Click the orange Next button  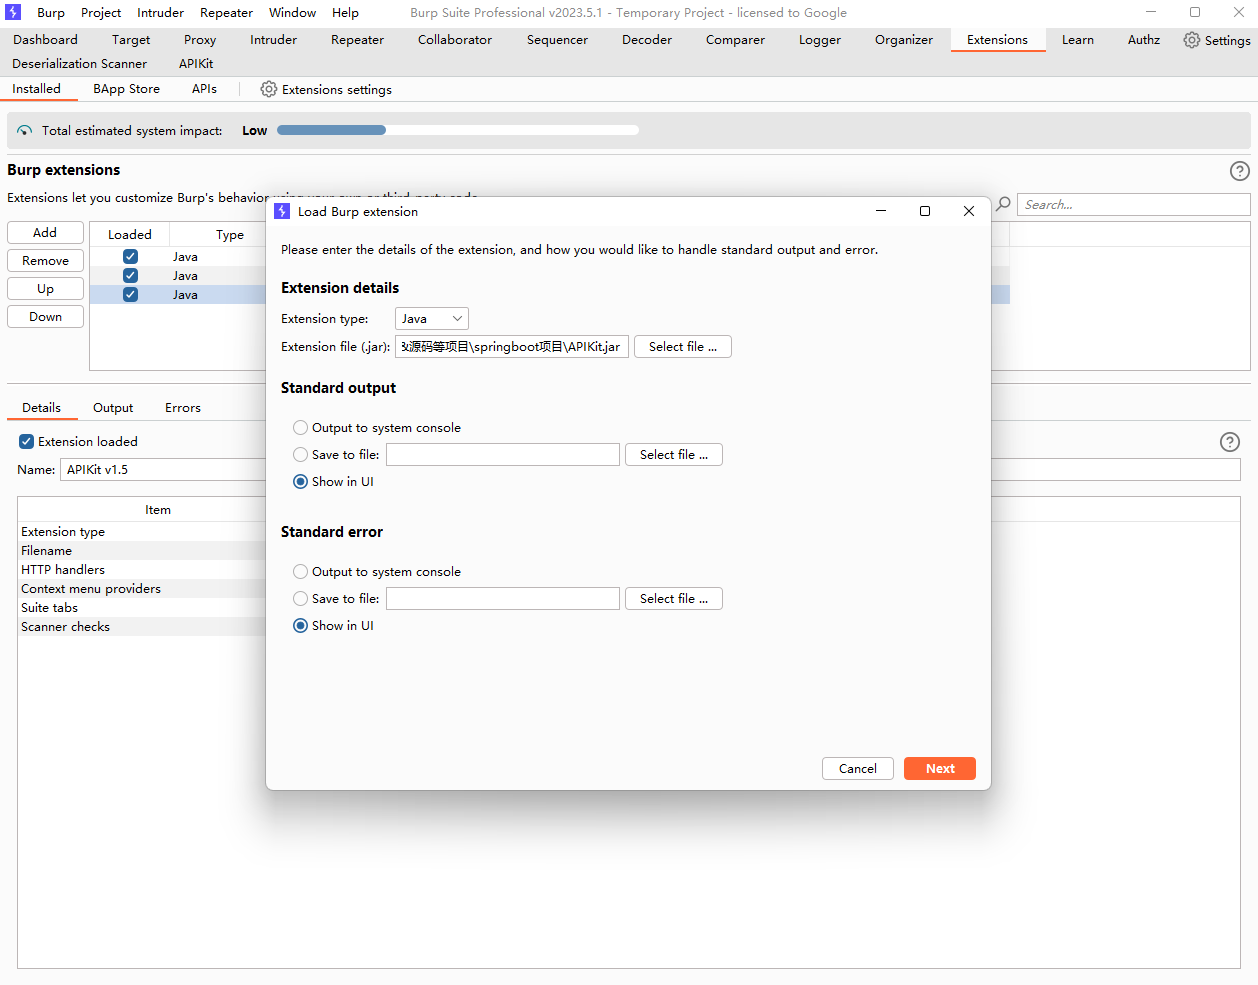click(x=940, y=769)
